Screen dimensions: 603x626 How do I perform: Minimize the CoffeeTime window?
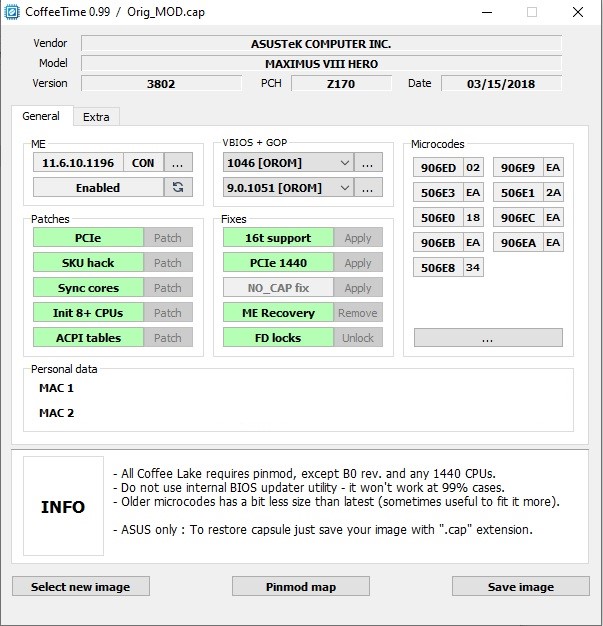[x=487, y=12]
